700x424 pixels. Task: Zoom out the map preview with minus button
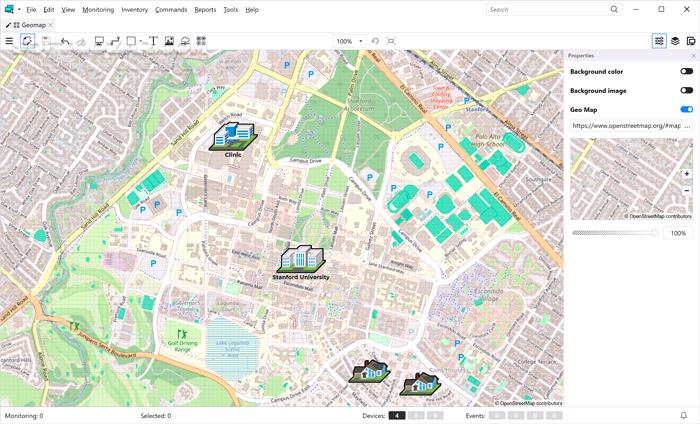click(687, 191)
